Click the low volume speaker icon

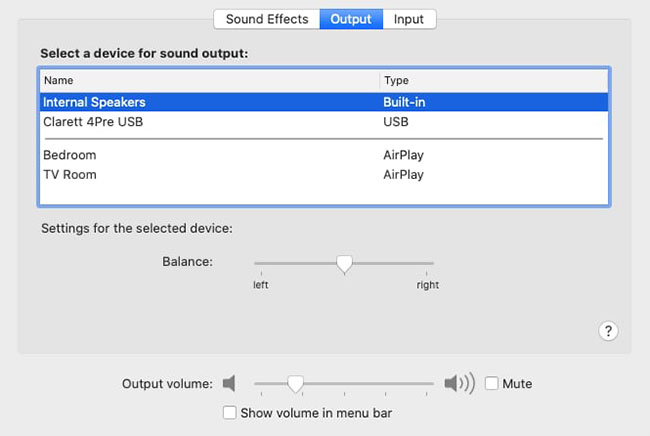pos(230,384)
